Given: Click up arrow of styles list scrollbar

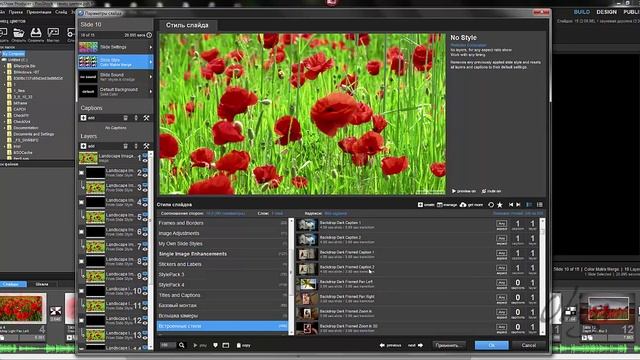Looking at the screenshot, I should 542,221.
